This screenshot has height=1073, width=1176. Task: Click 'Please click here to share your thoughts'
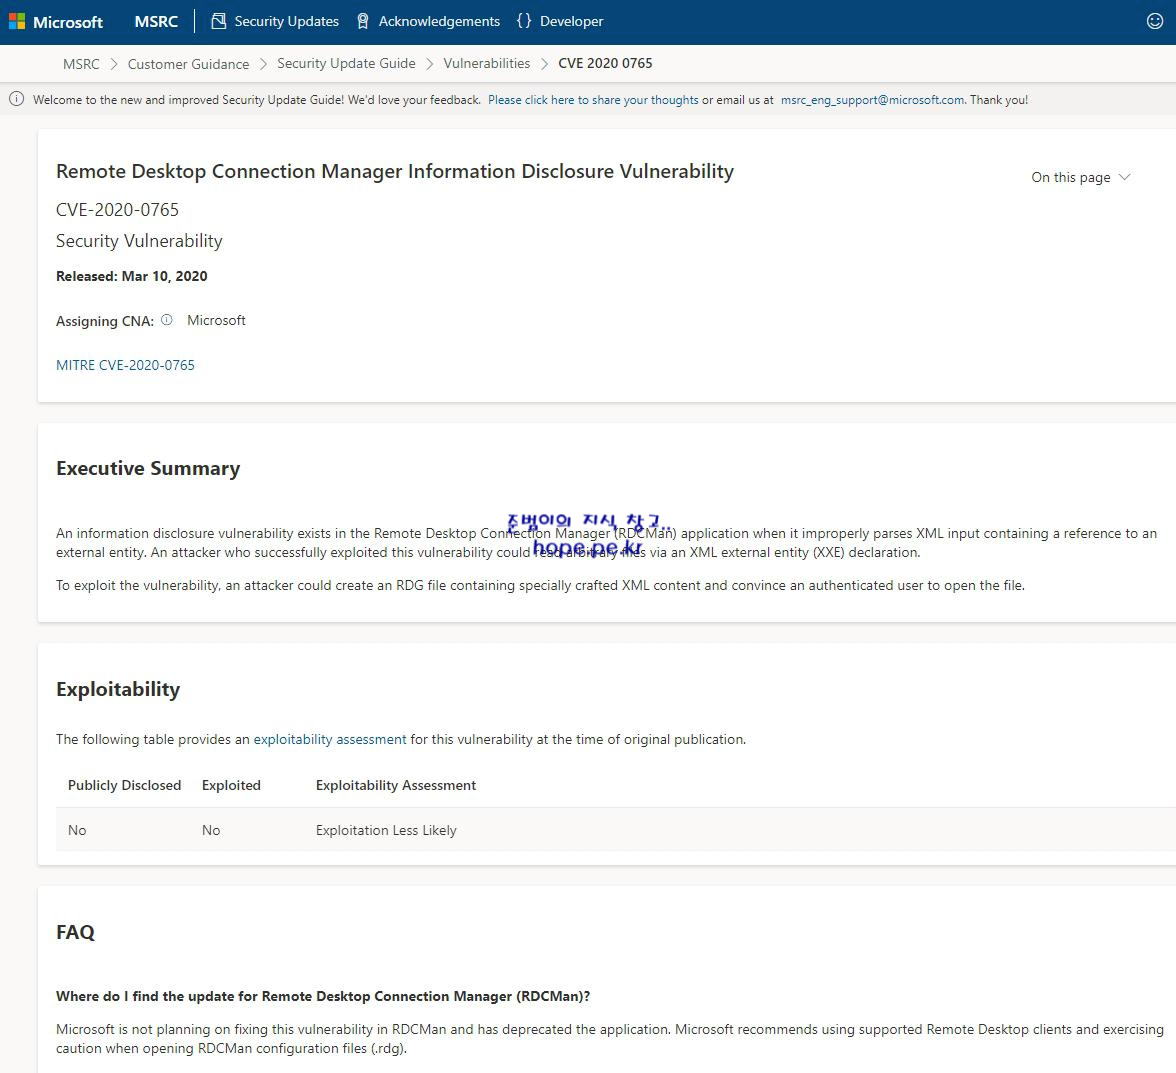[593, 100]
